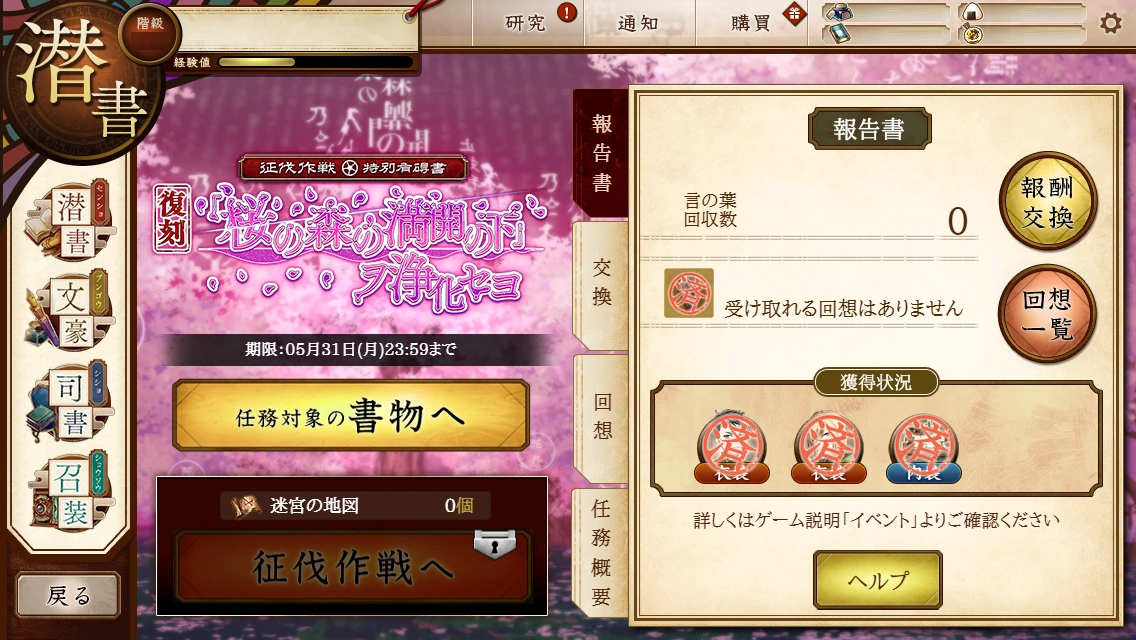Open 通知 from the top menu

tap(639, 23)
